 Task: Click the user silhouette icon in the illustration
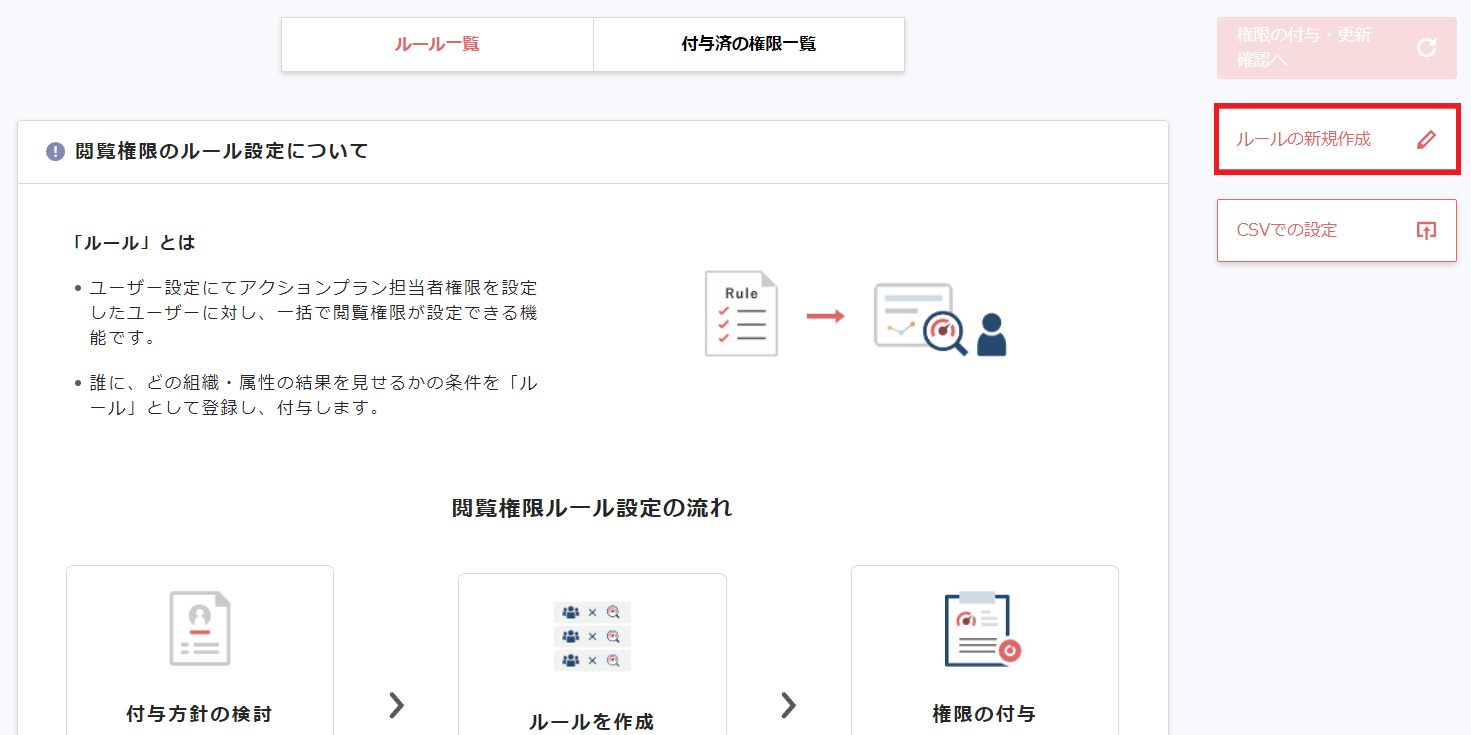coord(991,335)
